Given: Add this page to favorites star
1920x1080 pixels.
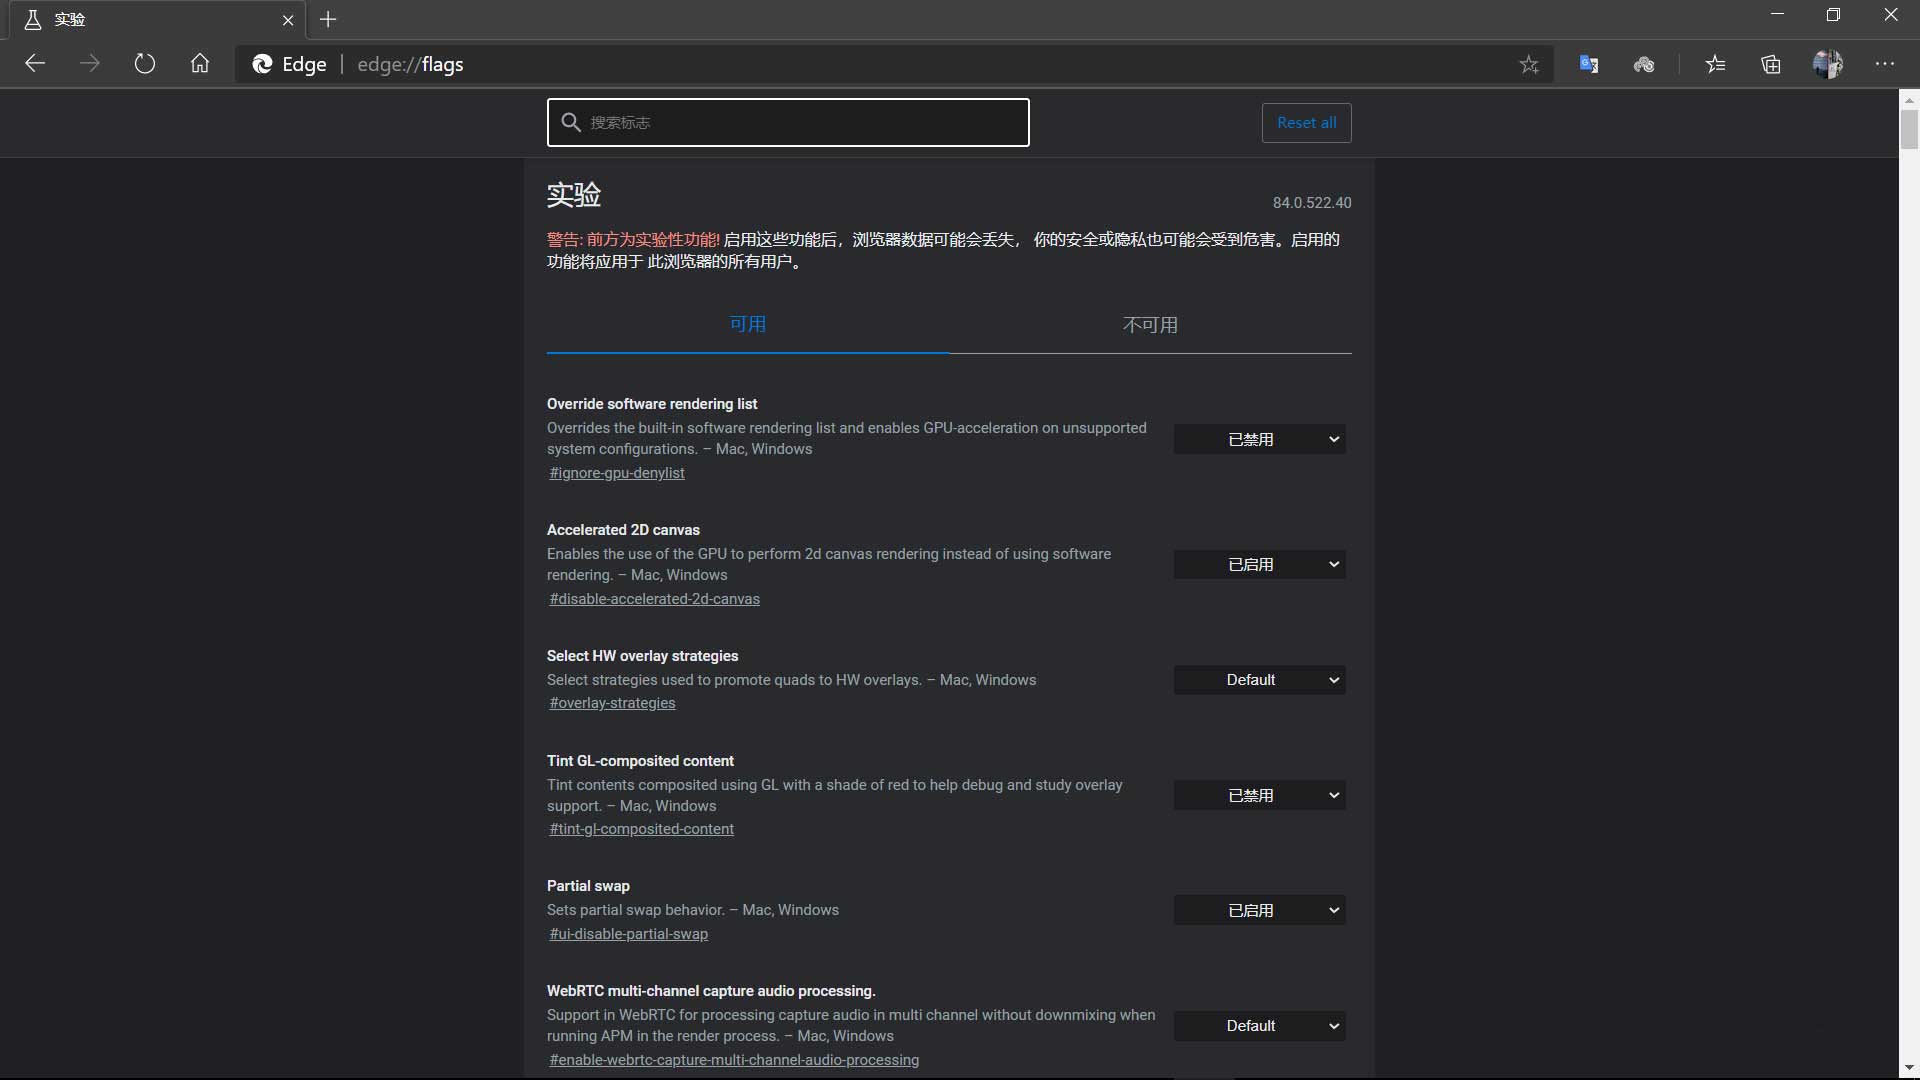Looking at the screenshot, I should (1529, 65).
